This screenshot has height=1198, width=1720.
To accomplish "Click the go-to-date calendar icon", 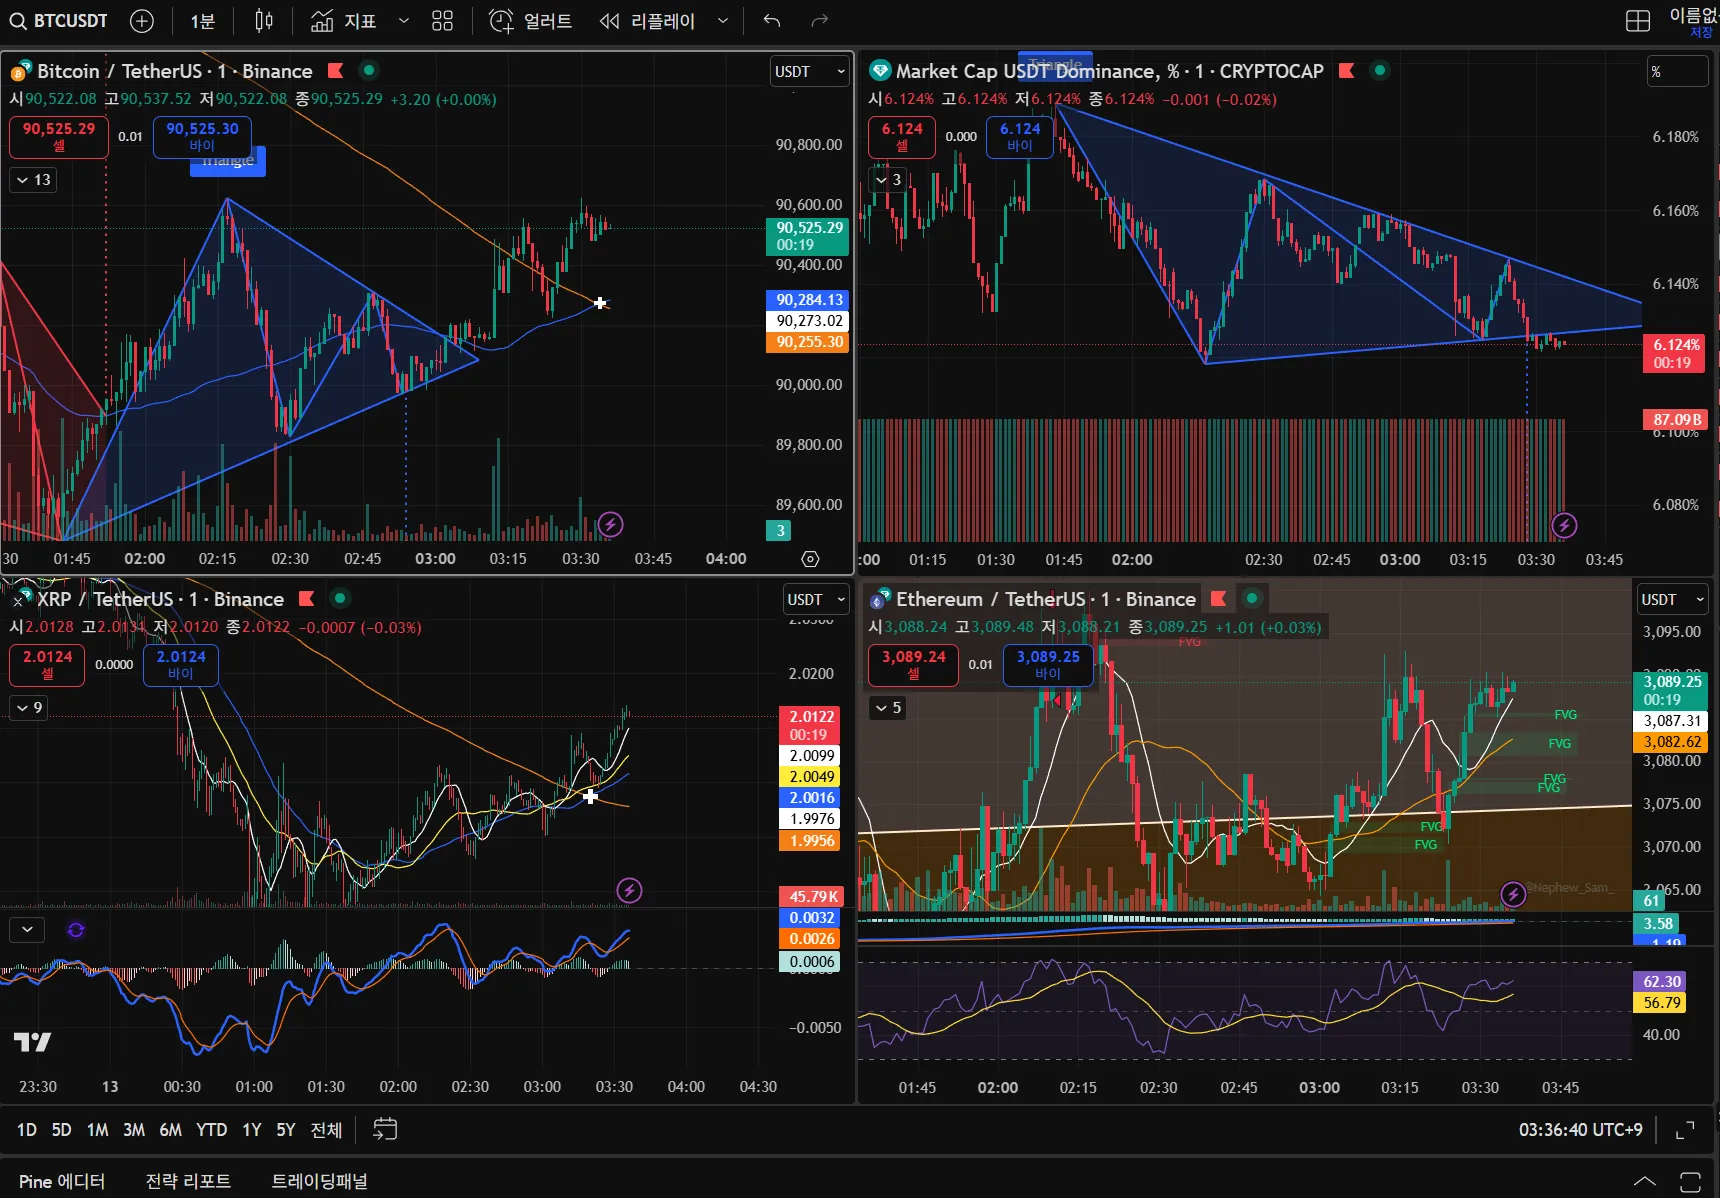I will coord(385,1129).
